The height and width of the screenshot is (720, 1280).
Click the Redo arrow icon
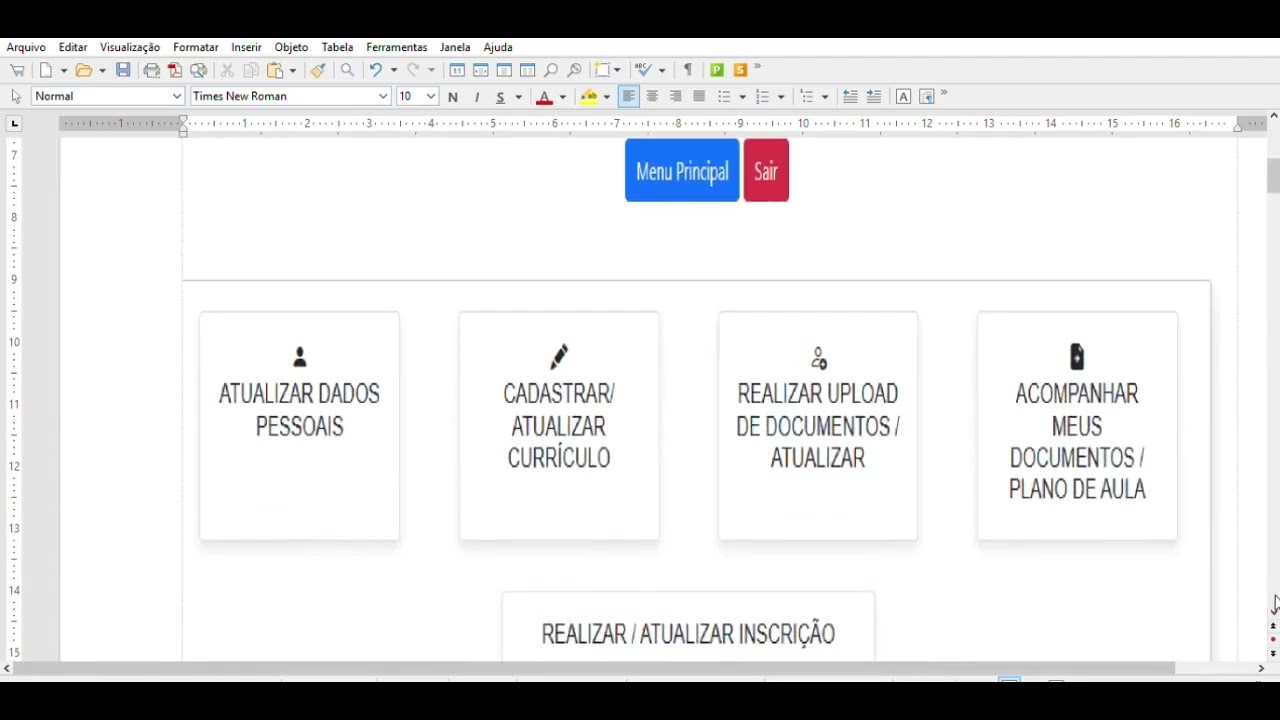[x=414, y=70]
